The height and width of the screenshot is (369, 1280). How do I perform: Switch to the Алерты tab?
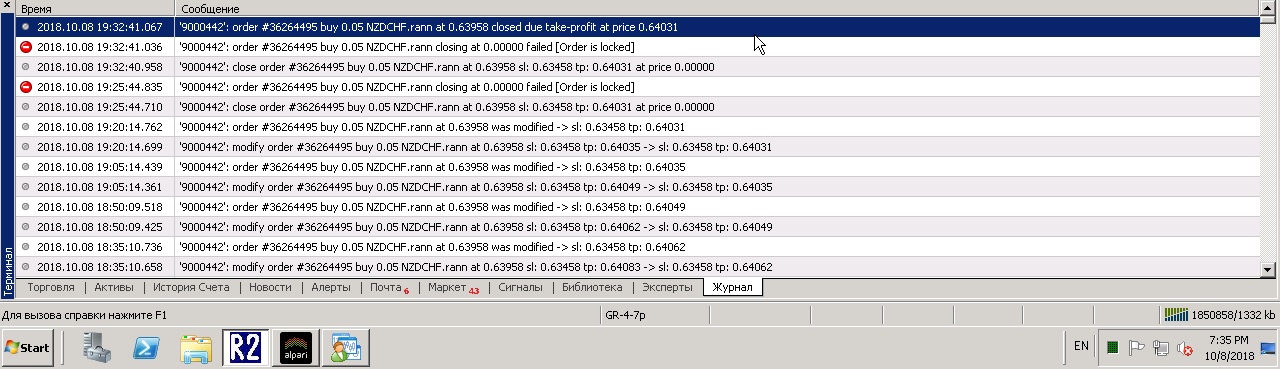point(330,287)
